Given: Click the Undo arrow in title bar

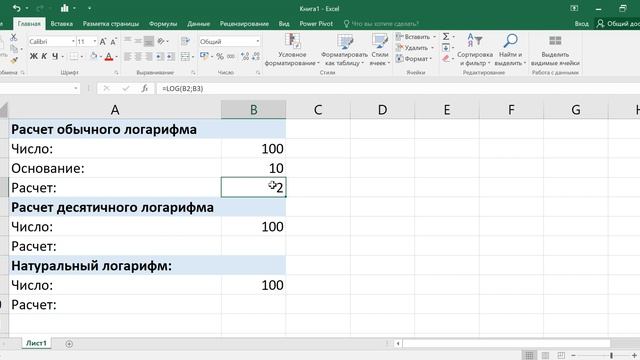Looking at the screenshot, I should pos(16,8).
